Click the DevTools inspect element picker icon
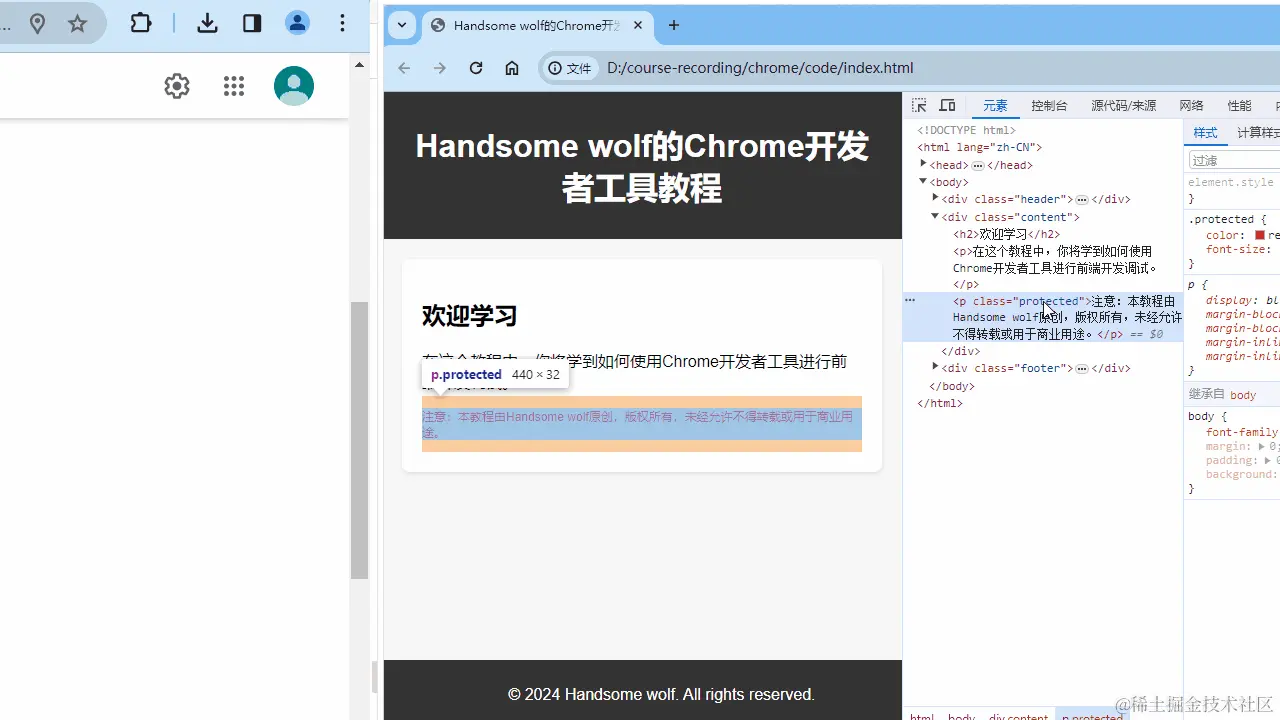 [x=919, y=105]
